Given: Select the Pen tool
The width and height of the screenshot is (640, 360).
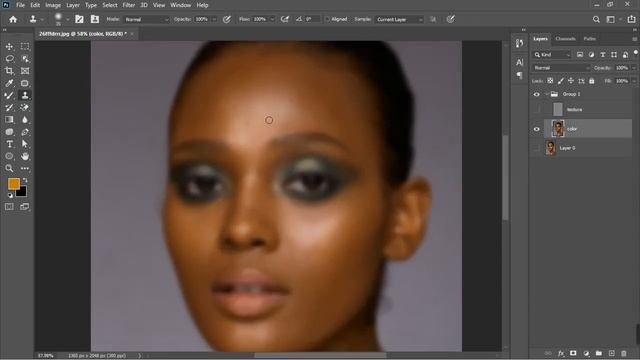Looking at the screenshot, I should tap(25, 132).
